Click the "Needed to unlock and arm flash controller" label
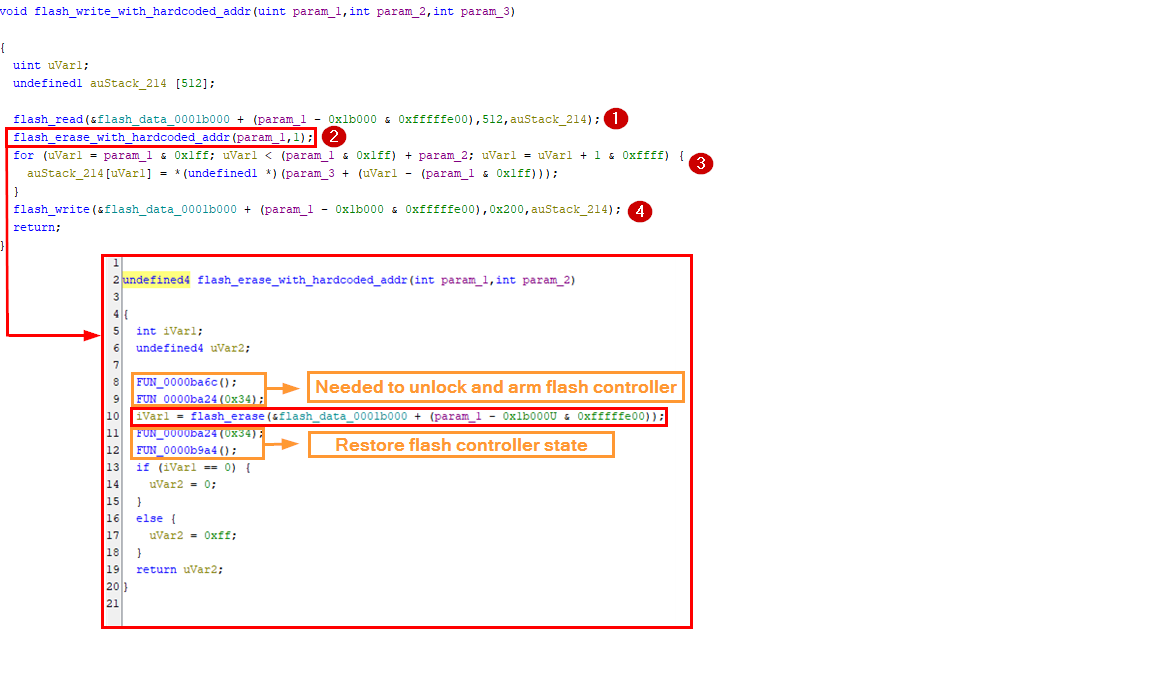1174x690 pixels. (495, 387)
